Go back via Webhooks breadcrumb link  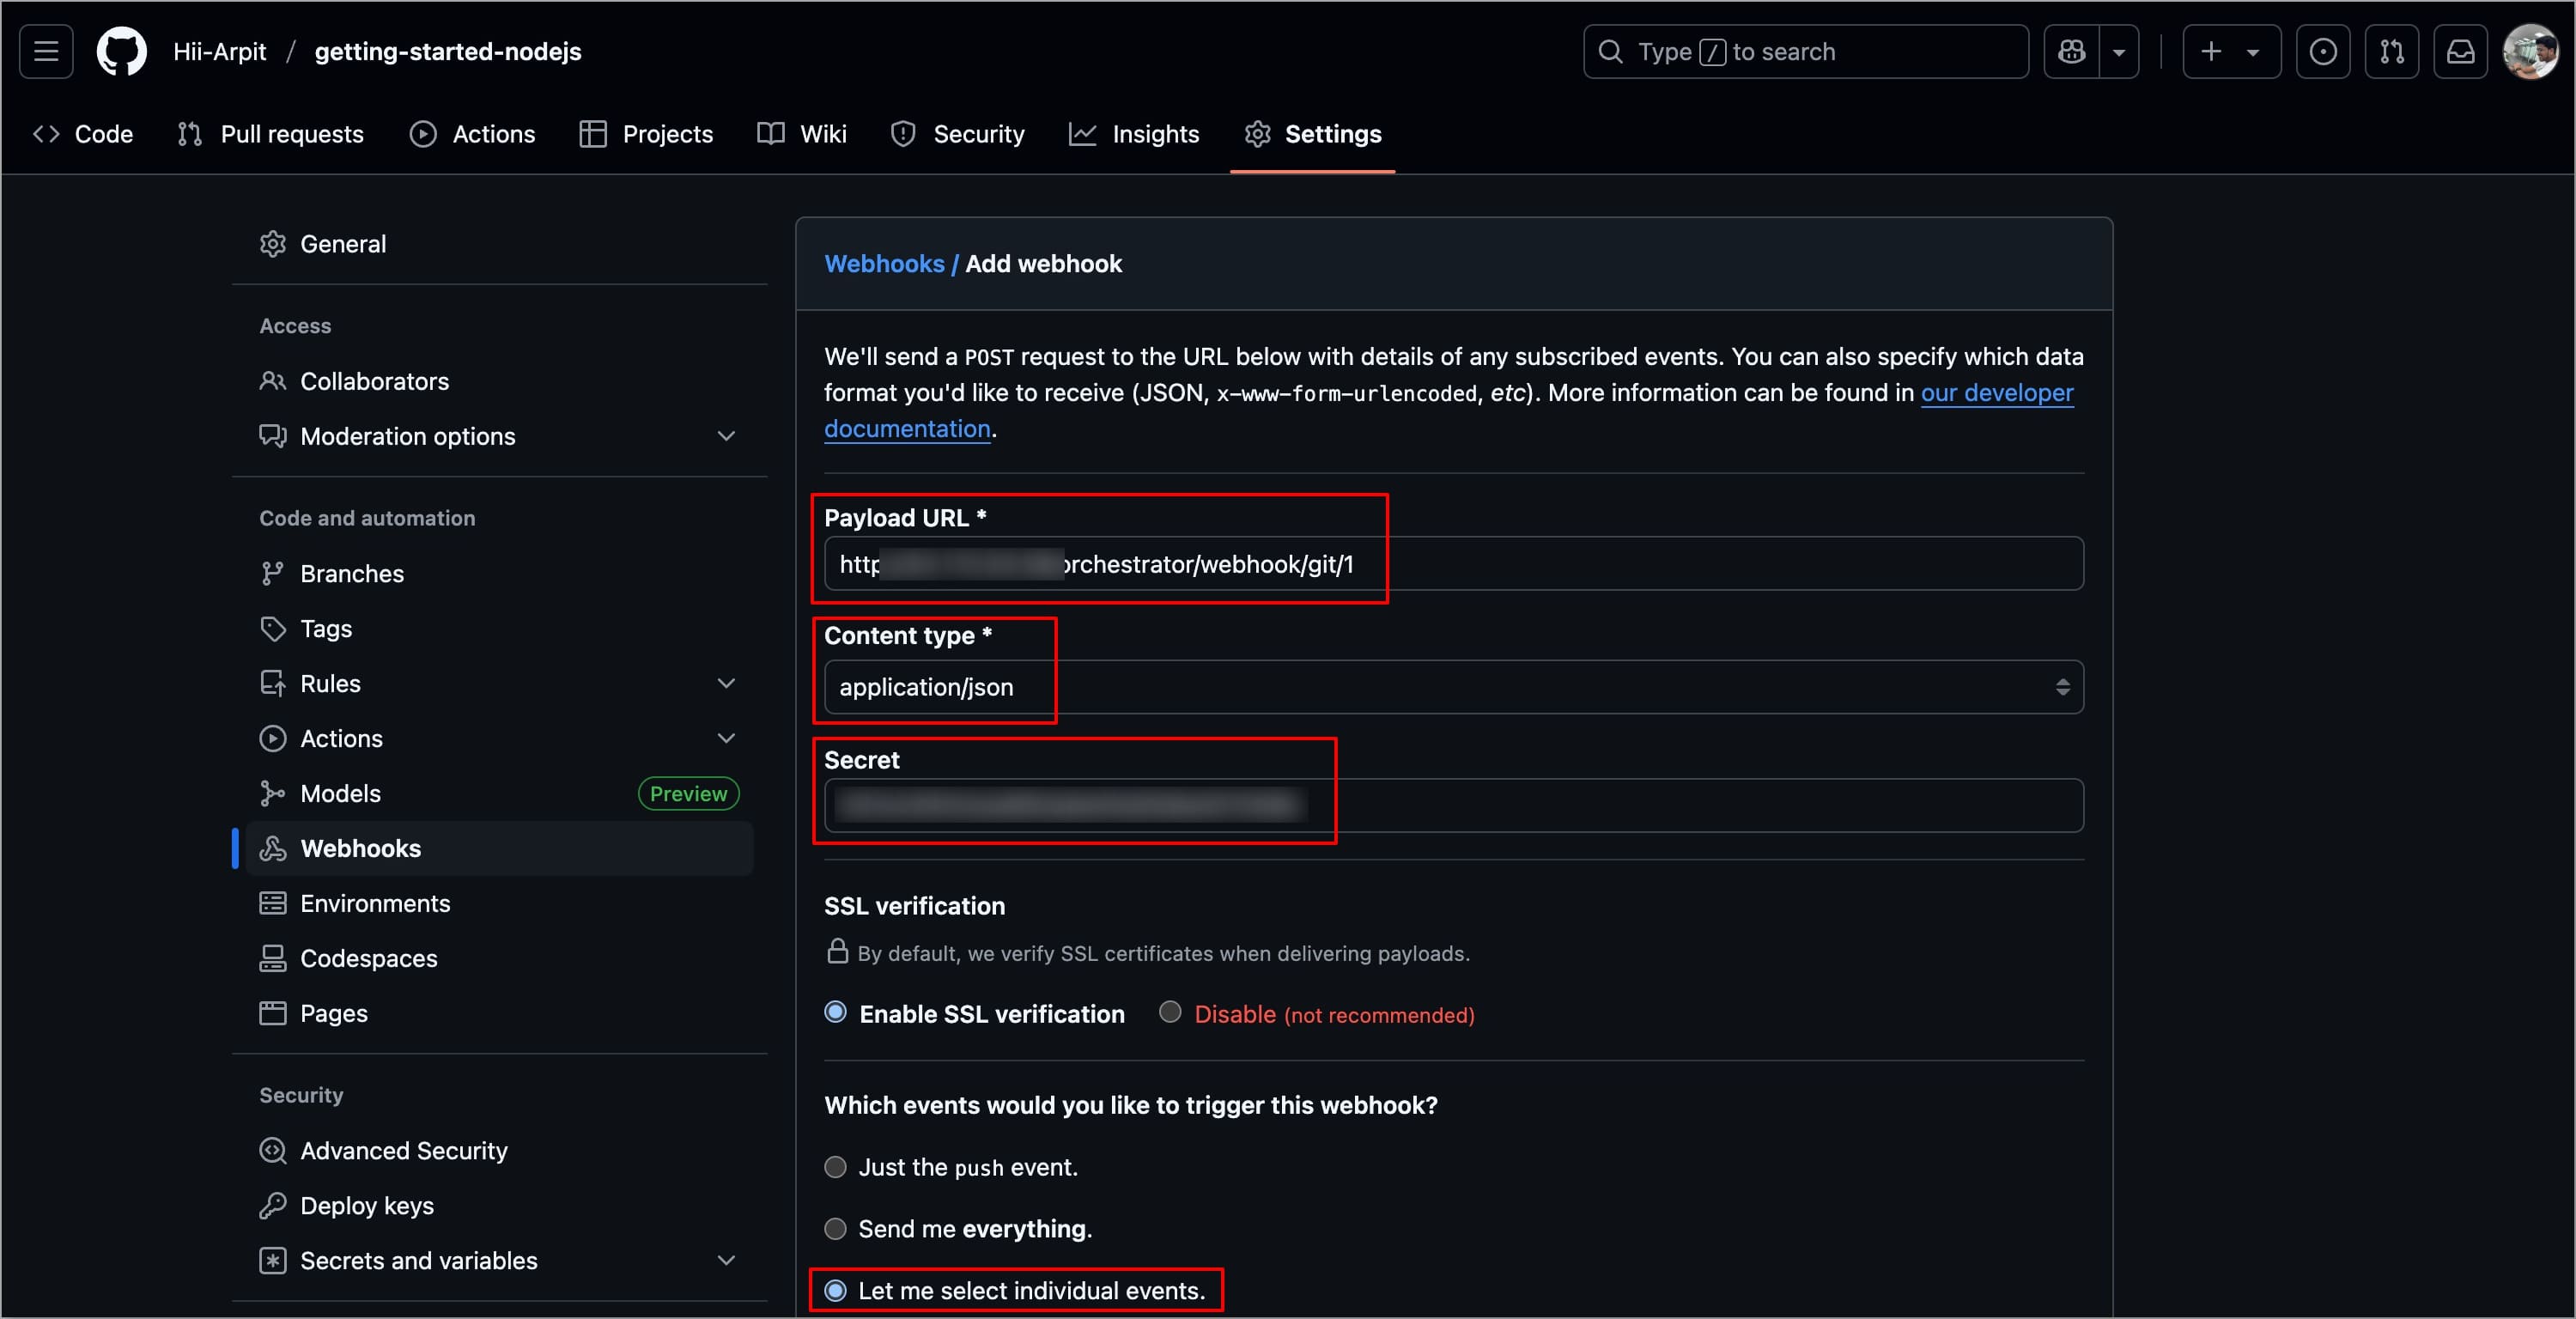[x=883, y=264]
